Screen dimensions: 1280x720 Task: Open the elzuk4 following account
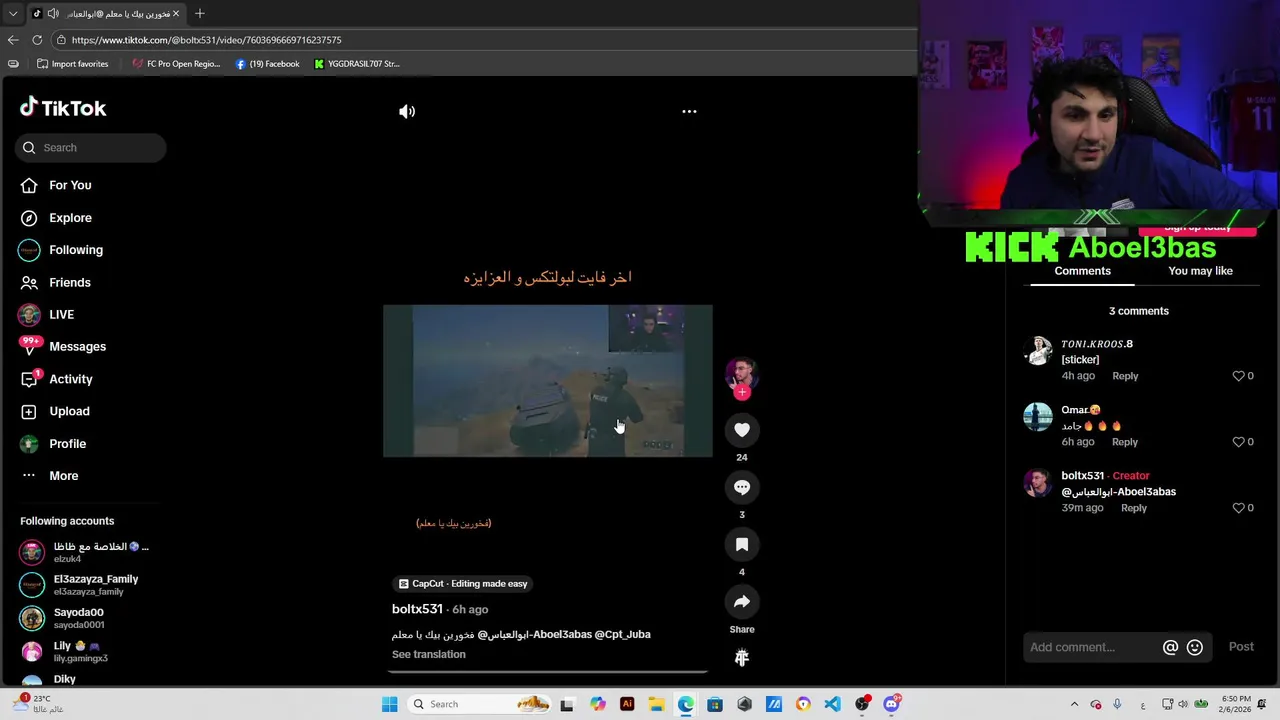(x=85, y=552)
